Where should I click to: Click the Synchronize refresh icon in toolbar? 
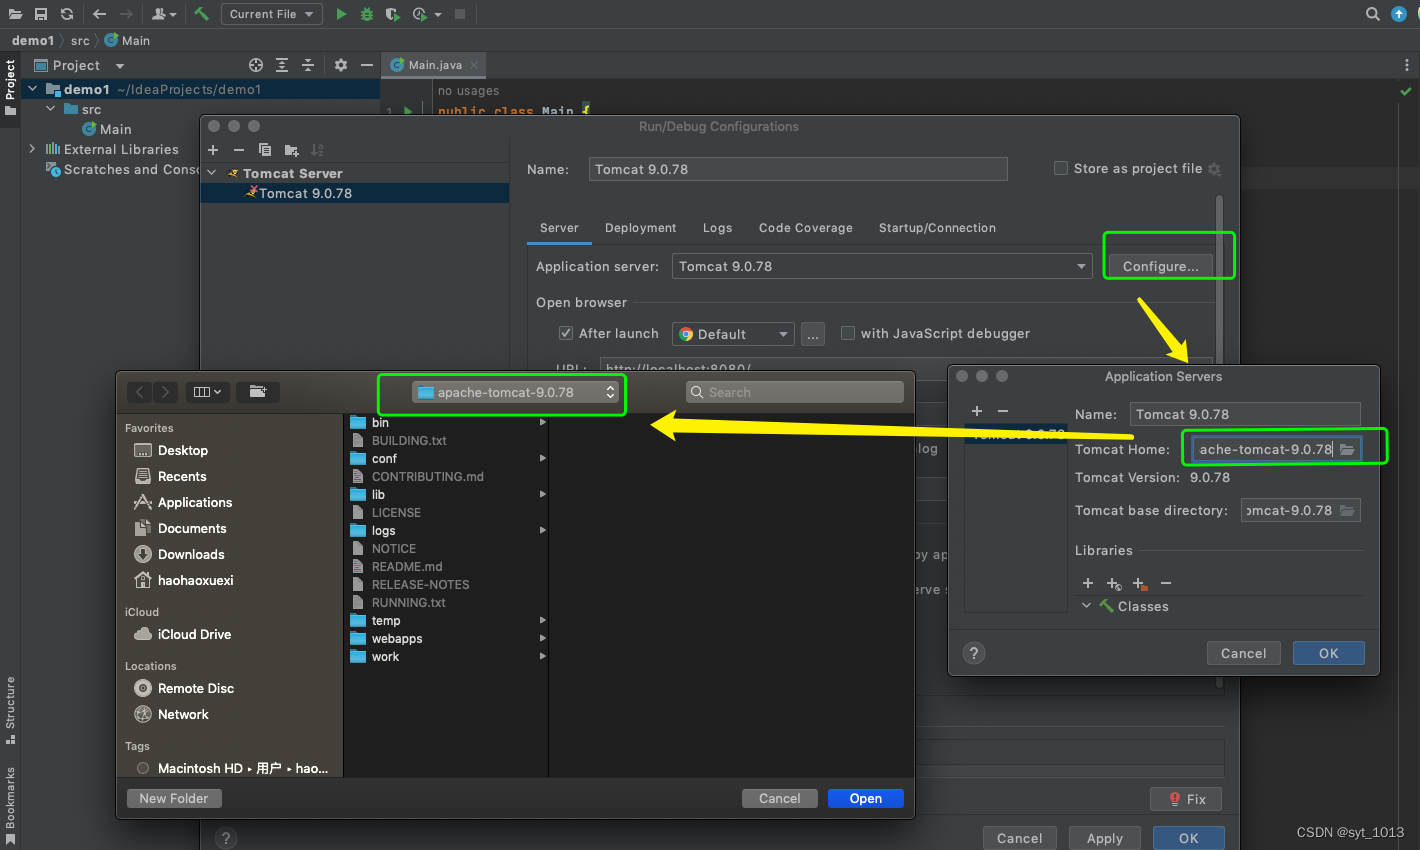[67, 14]
